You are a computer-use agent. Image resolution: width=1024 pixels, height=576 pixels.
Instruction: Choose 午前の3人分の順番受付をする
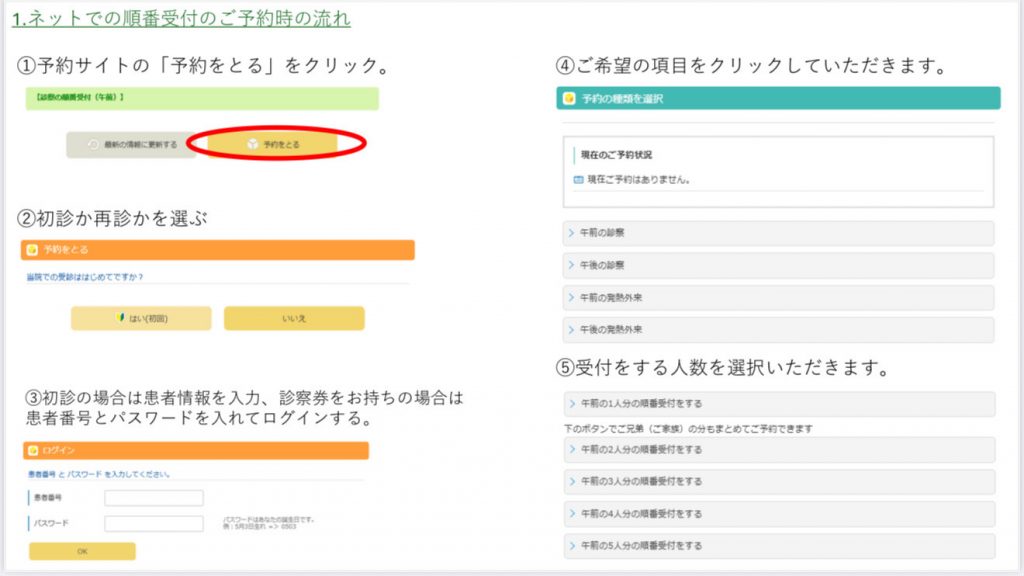(x=779, y=482)
